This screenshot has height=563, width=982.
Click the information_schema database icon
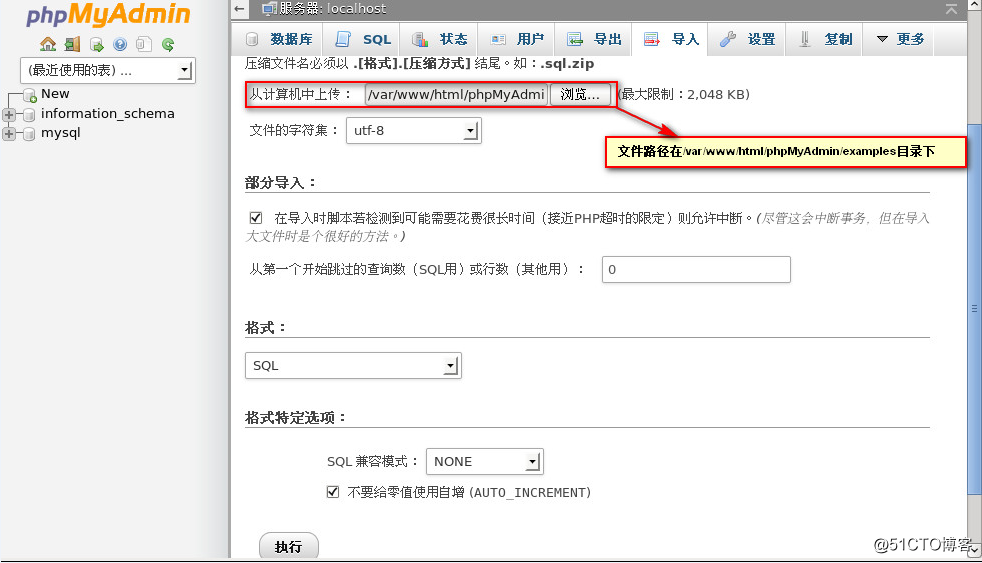click(x=29, y=115)
